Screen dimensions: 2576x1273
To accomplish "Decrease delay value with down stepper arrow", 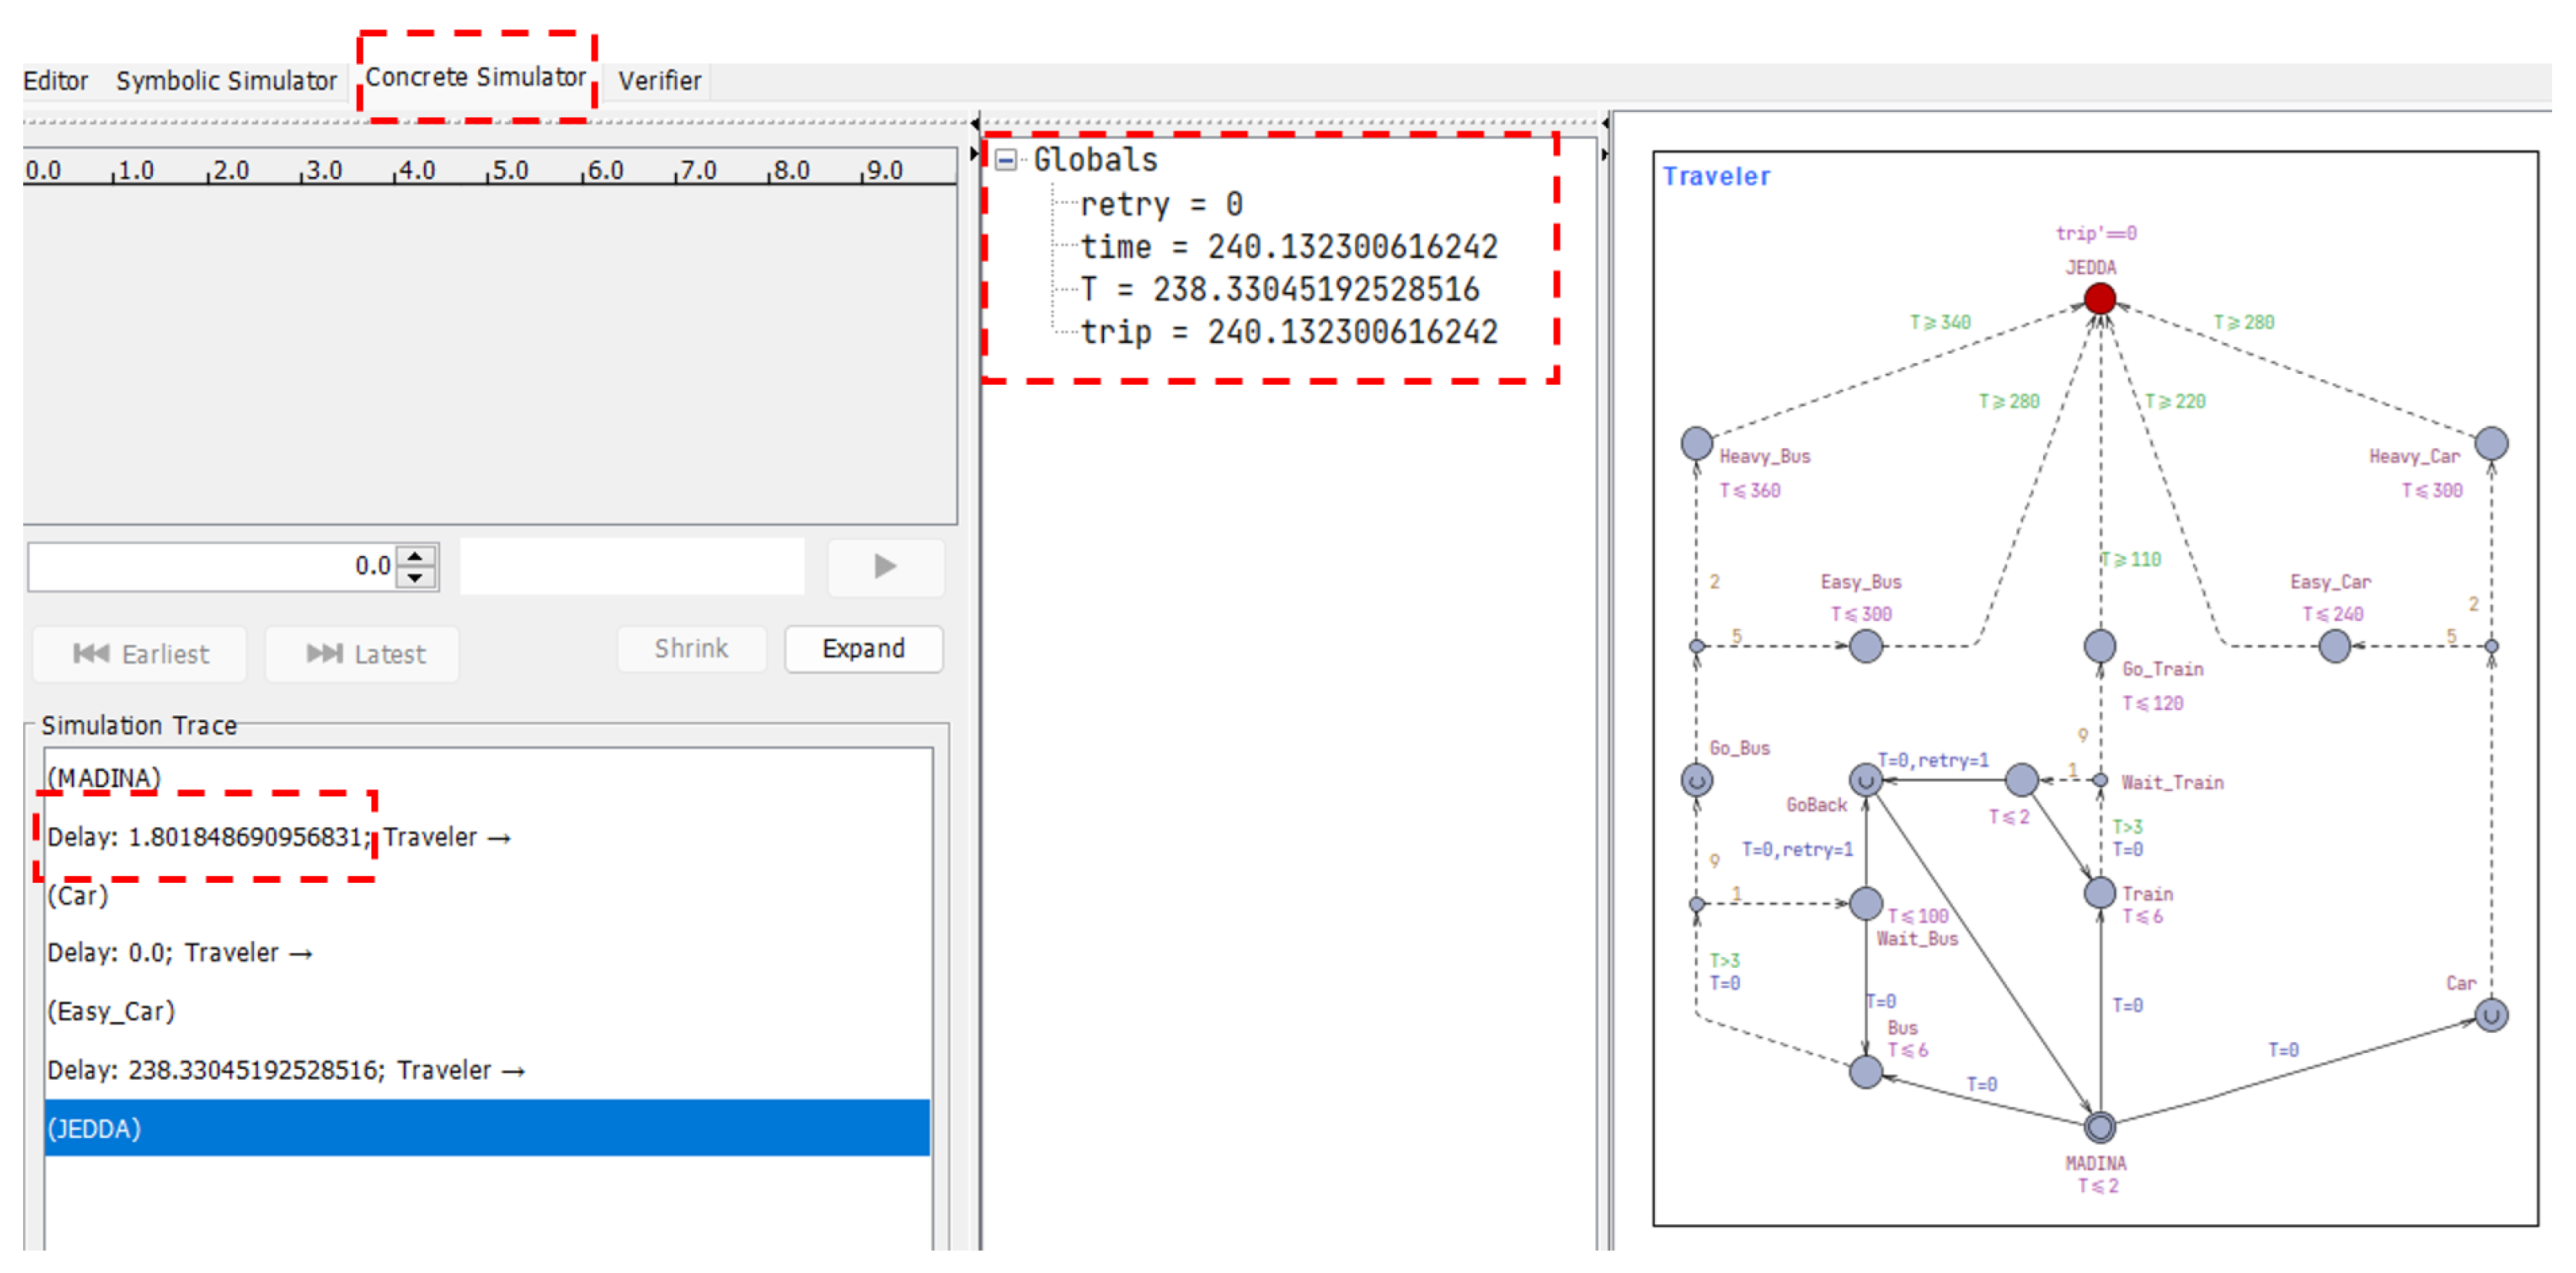I will coord(415,577).
